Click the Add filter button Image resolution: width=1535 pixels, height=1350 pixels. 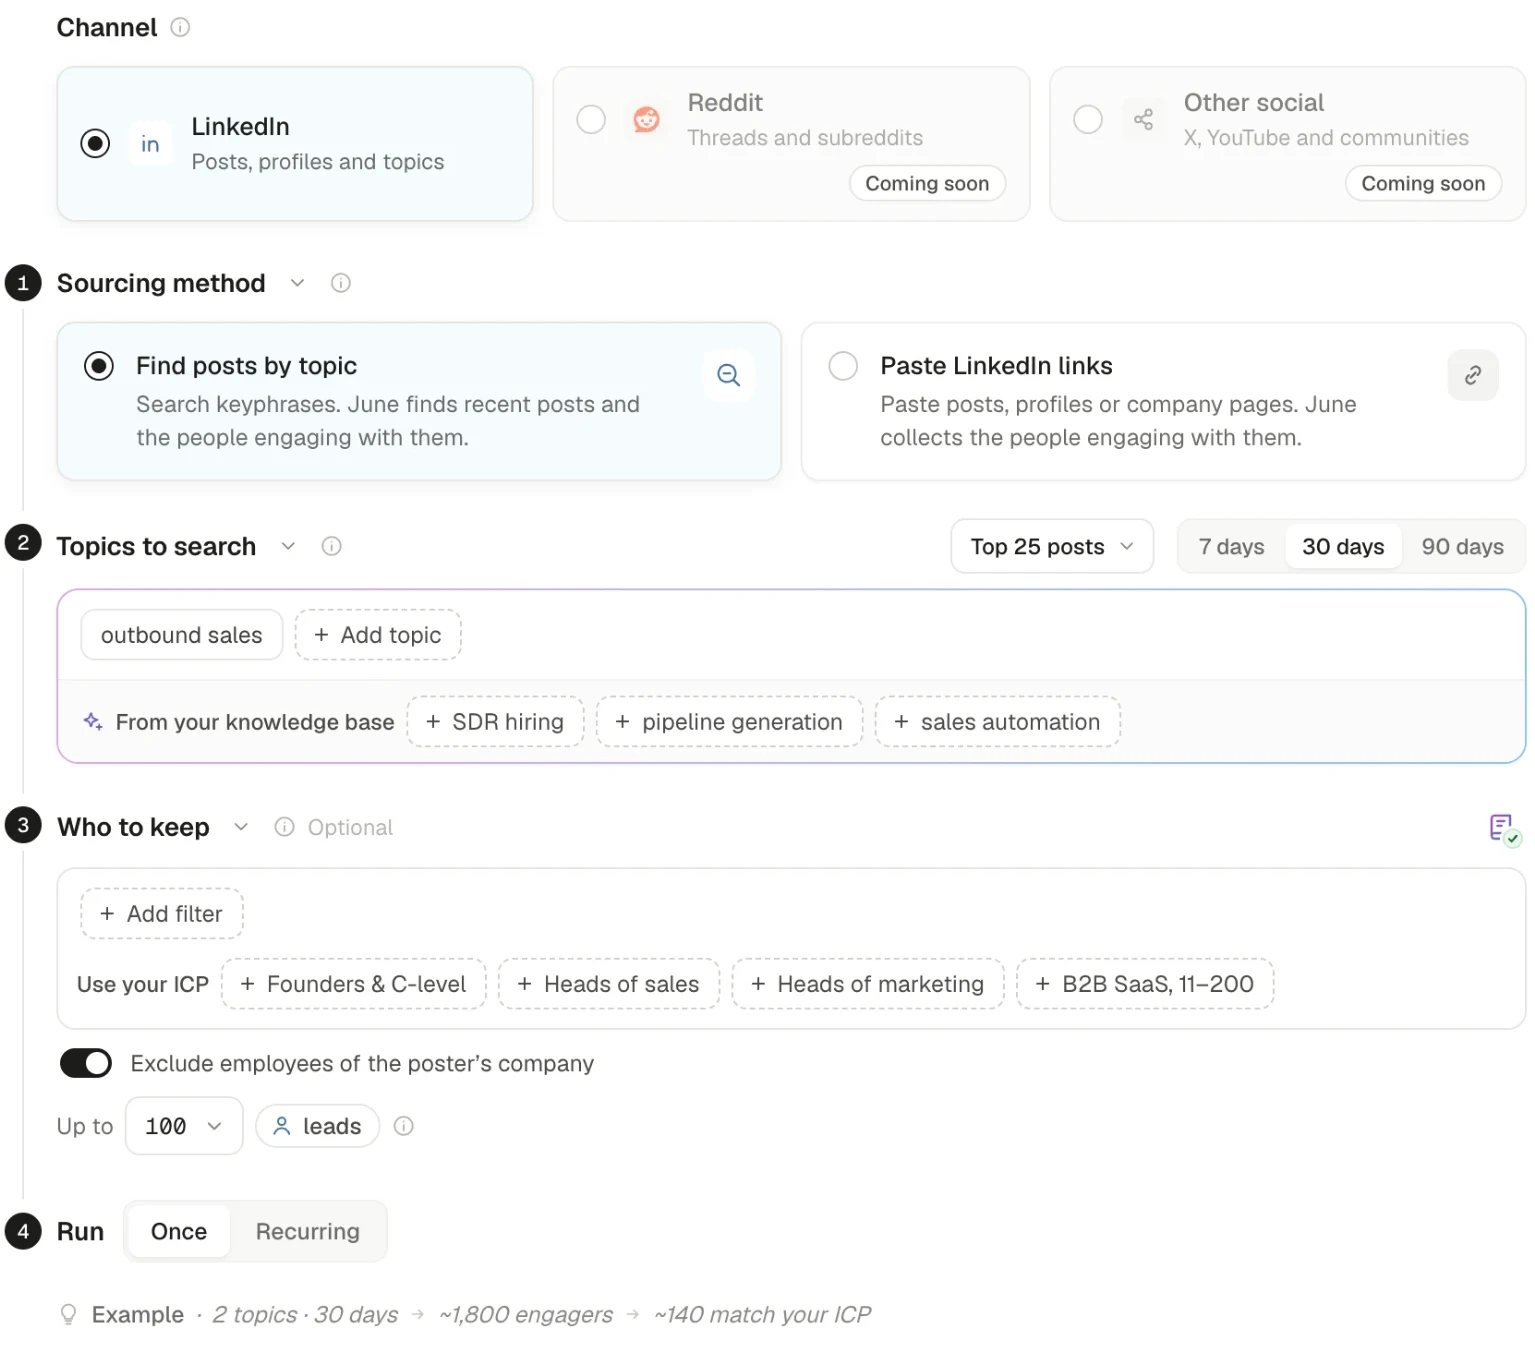pyautogui.click(x=162, y=914)
